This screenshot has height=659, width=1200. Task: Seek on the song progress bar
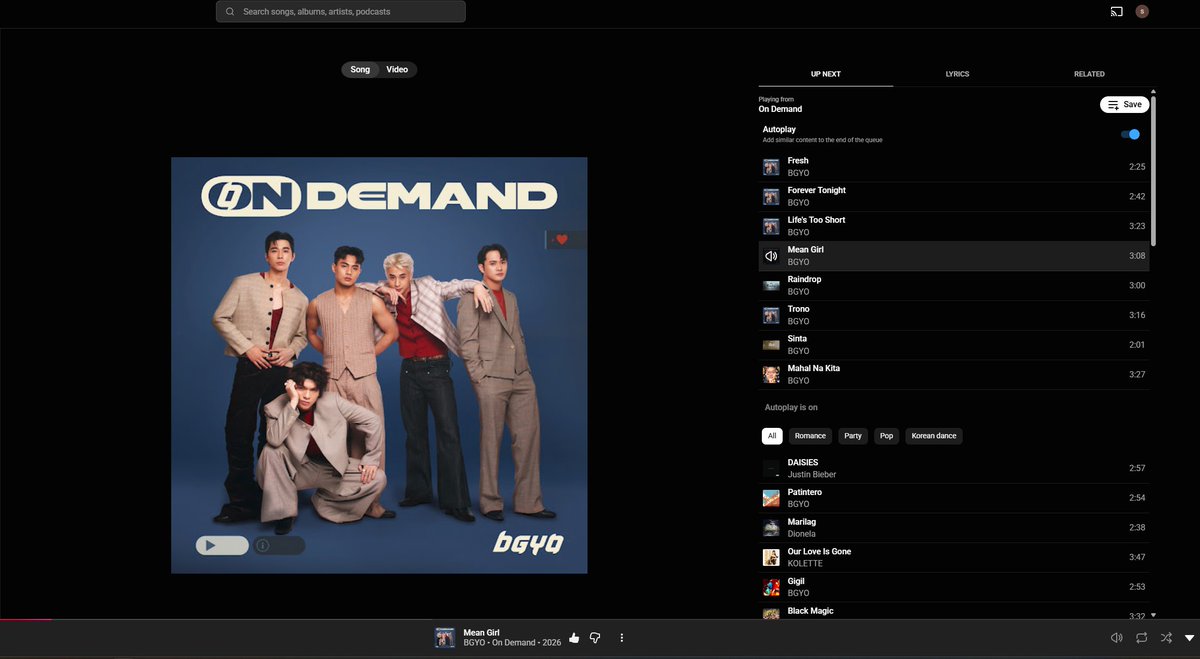[x=600, y=620]
